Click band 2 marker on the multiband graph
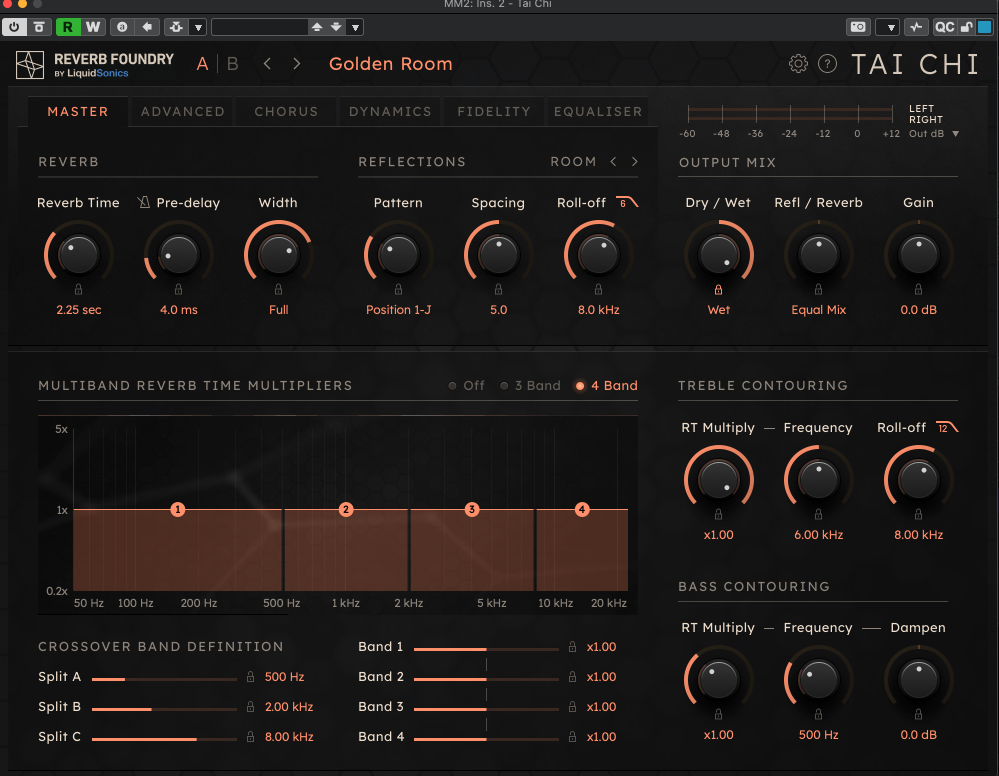999x776 pixels. 346,509
